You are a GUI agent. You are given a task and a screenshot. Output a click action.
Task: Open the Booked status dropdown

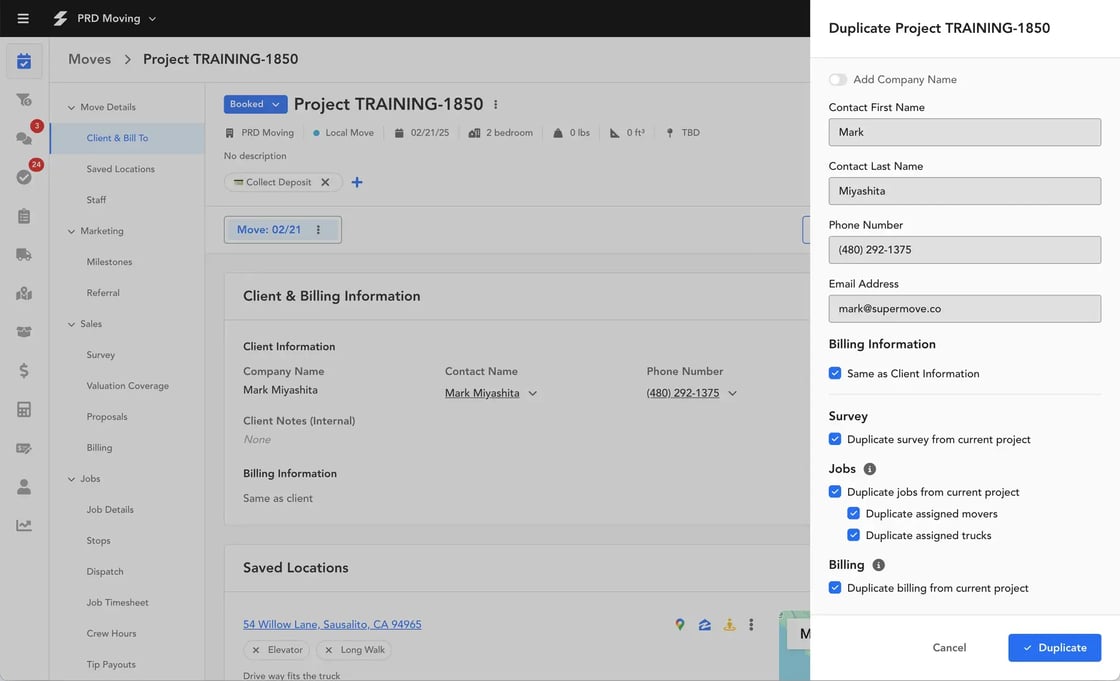256,104
